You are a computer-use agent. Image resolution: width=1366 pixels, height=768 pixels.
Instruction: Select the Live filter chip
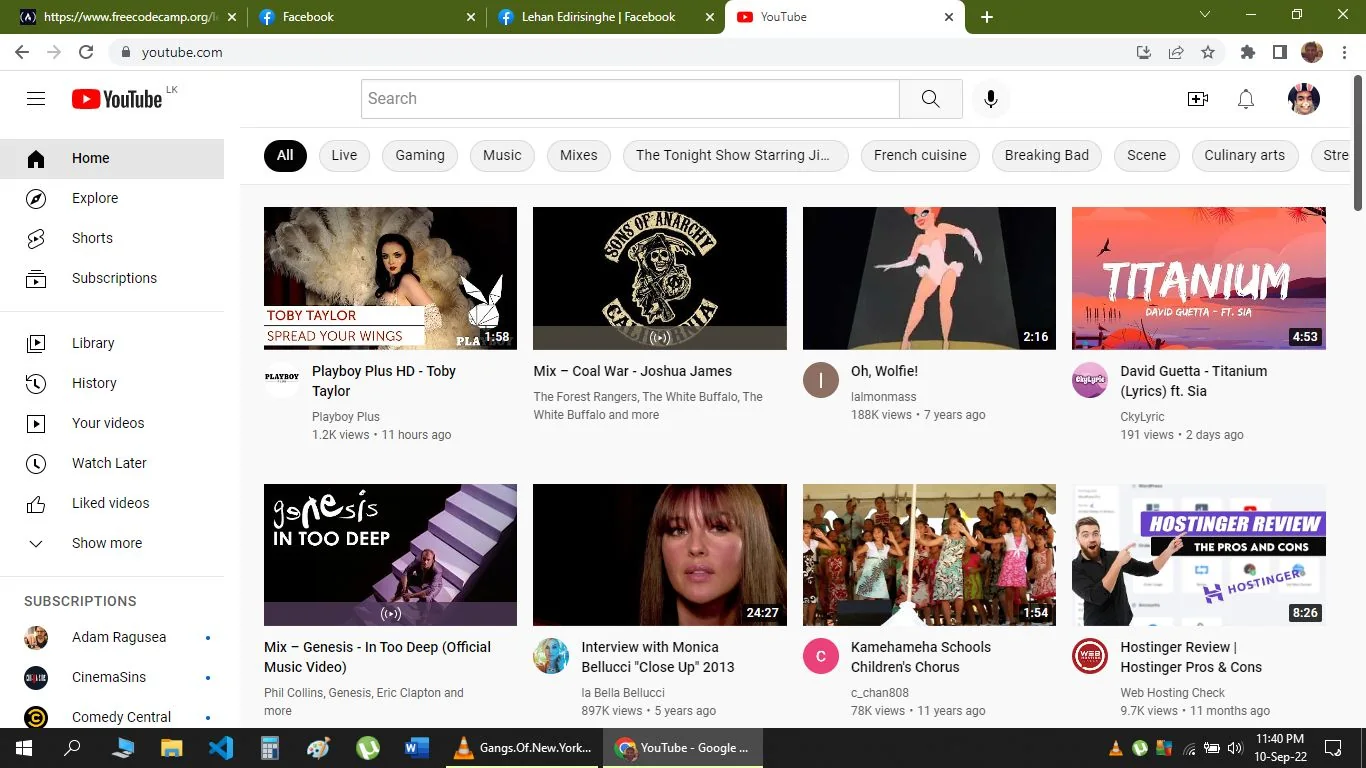pyautogui.click(x=344, y=155)
